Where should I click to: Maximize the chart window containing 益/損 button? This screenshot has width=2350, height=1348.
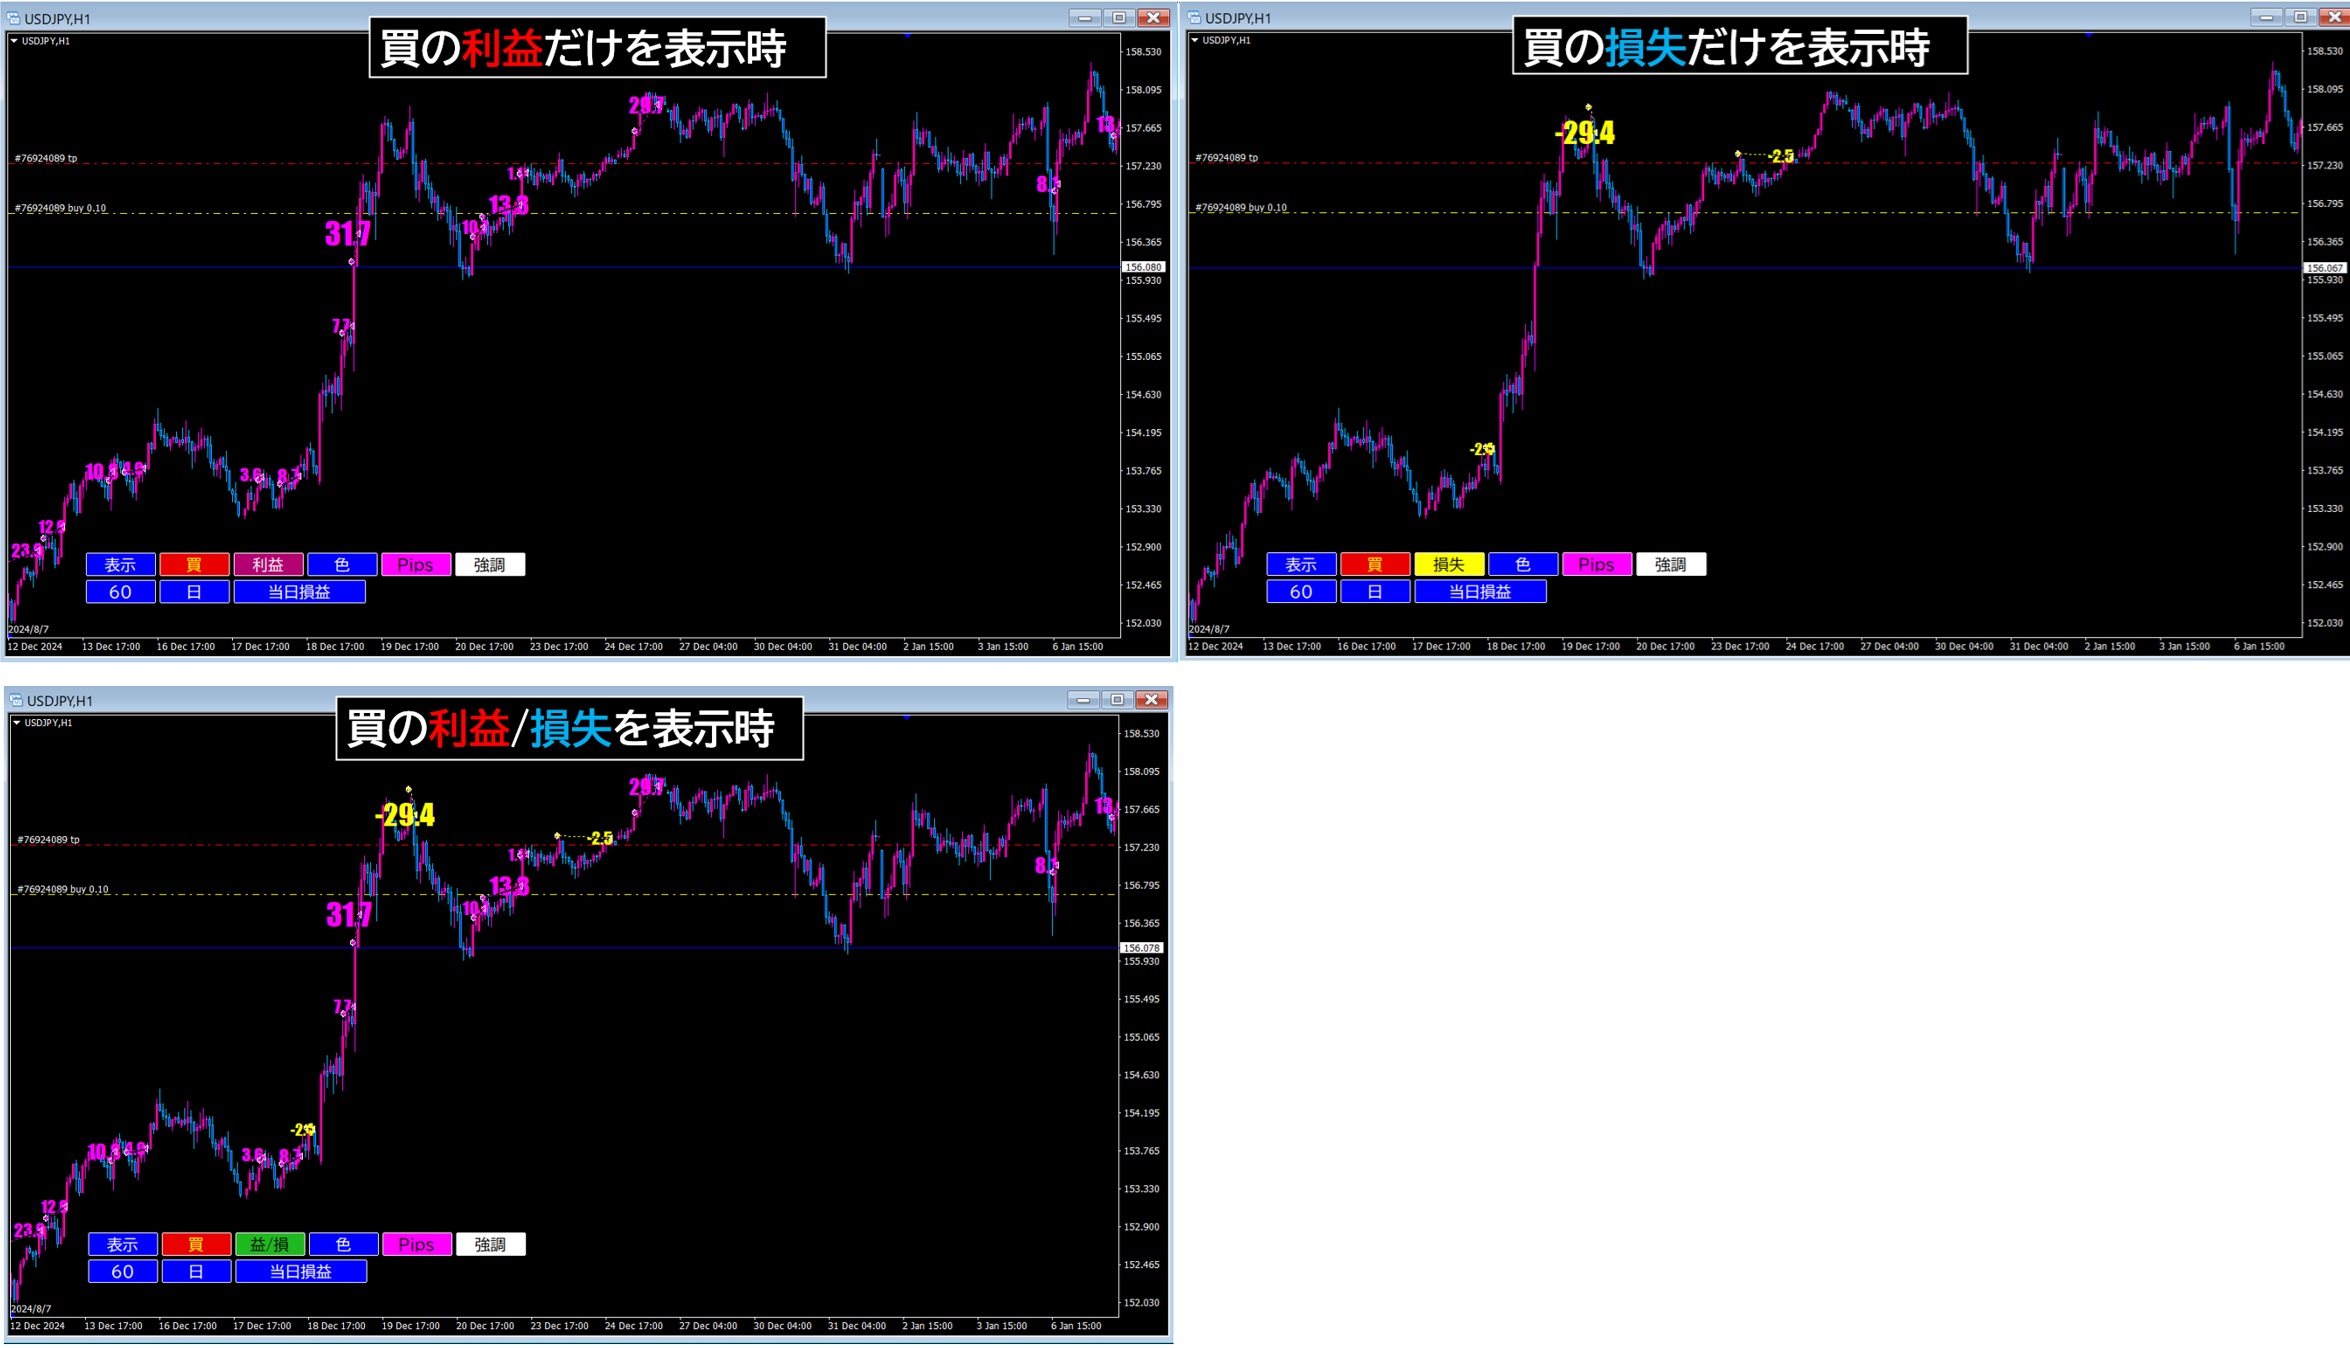(x=1117, y=699)
